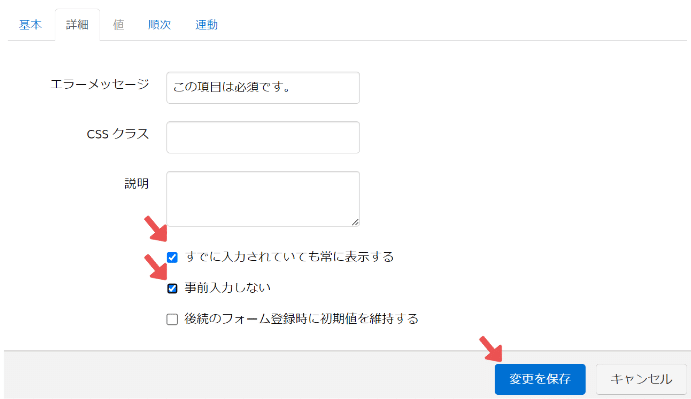Click the エラーメッセージ field label
Image resolution: width=691 pixels, height=399 pixels.
(100, 84)
